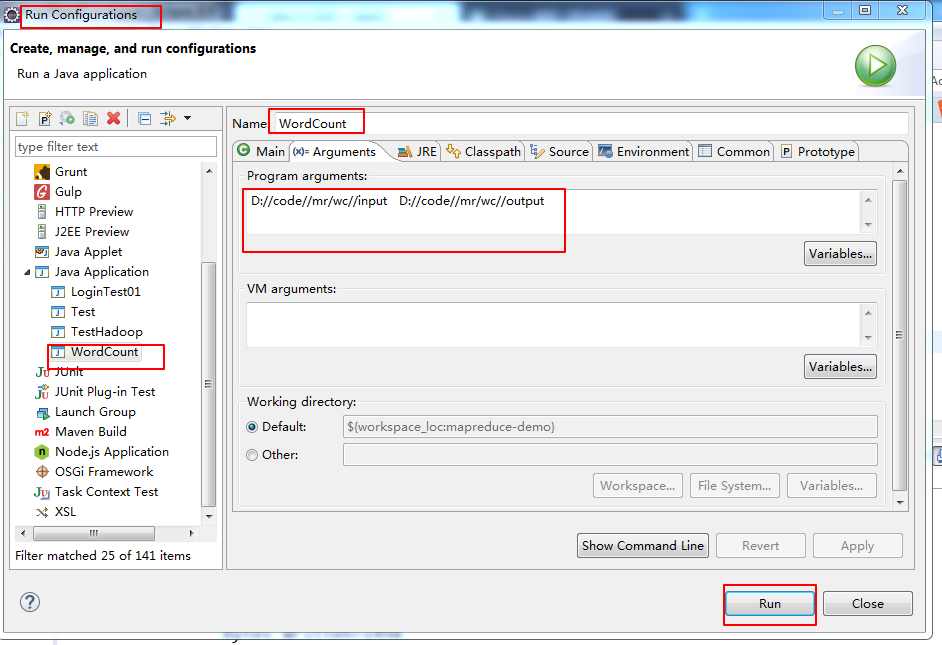Click the green Run arrow graphic

[875, 66]
